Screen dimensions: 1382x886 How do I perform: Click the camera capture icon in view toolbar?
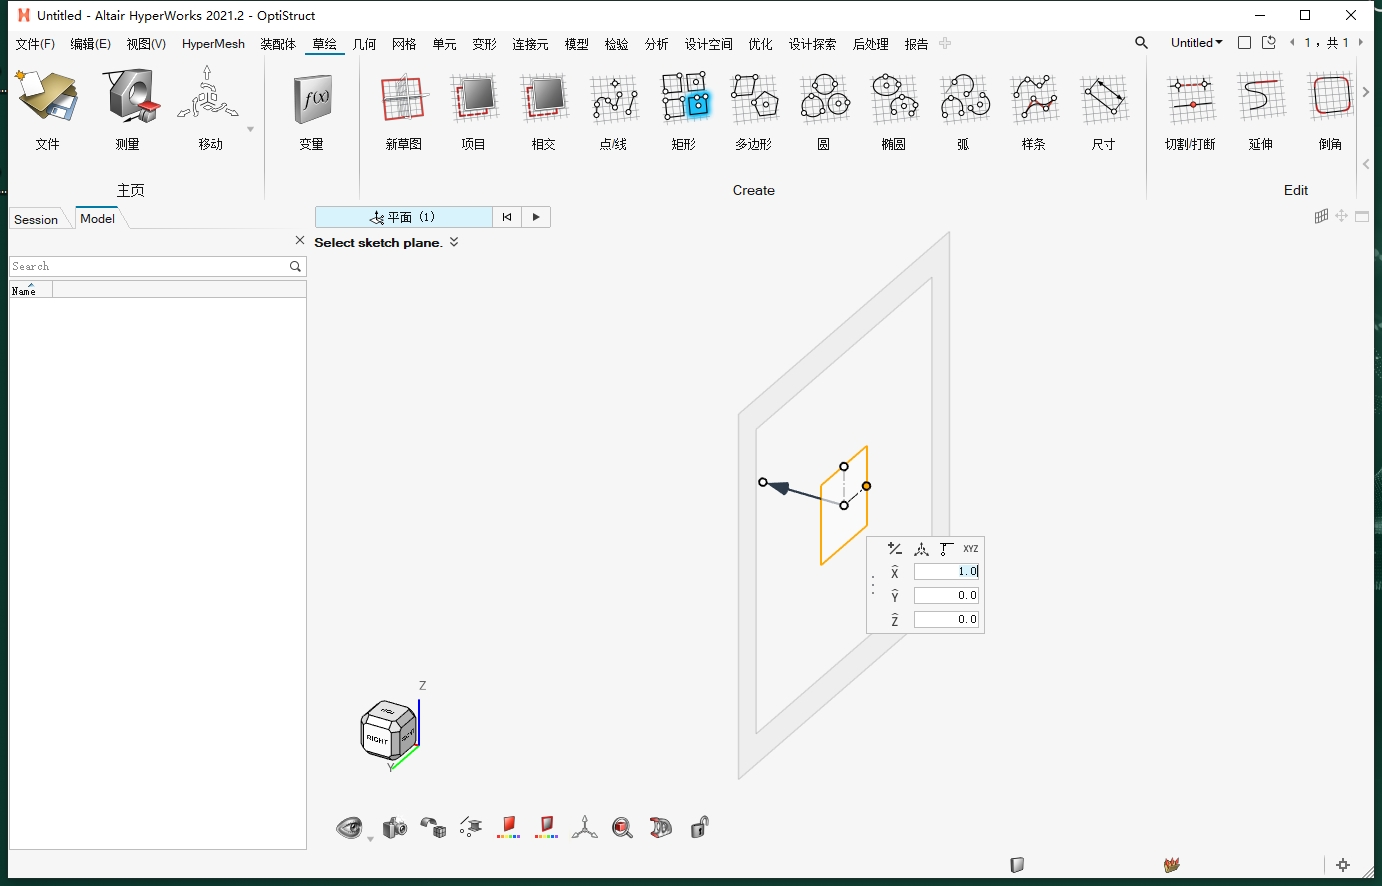click(395, 827)
